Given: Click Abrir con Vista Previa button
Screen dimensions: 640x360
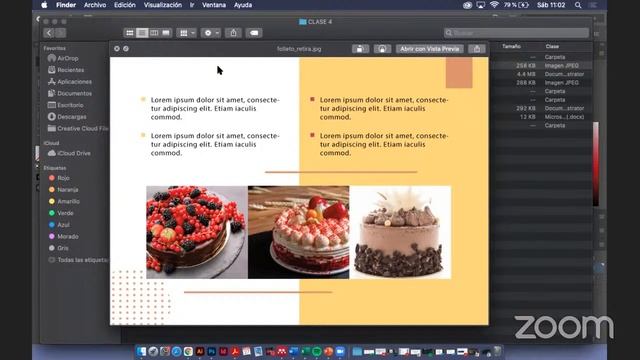Looking at the screenshot, I should pyautogui.click(x=429, y=49).
